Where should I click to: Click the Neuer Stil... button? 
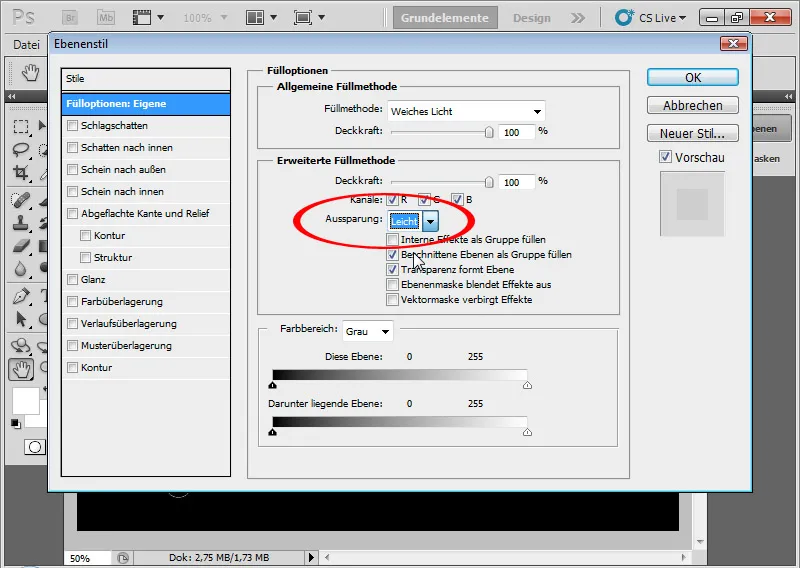692,134
